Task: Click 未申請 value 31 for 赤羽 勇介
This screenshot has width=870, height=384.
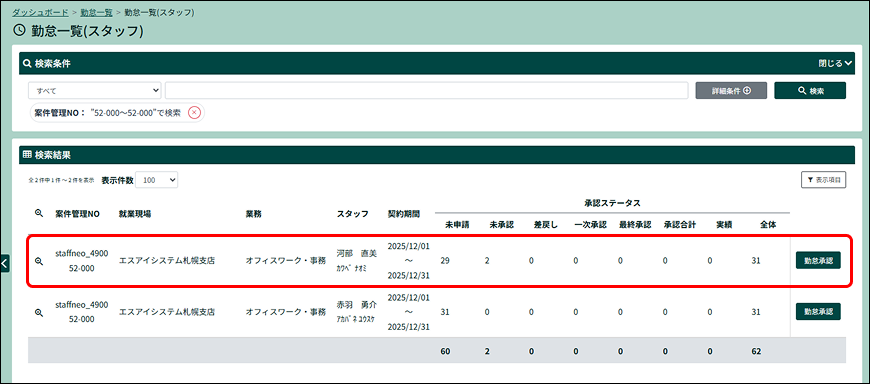Action: coord(444,312)
